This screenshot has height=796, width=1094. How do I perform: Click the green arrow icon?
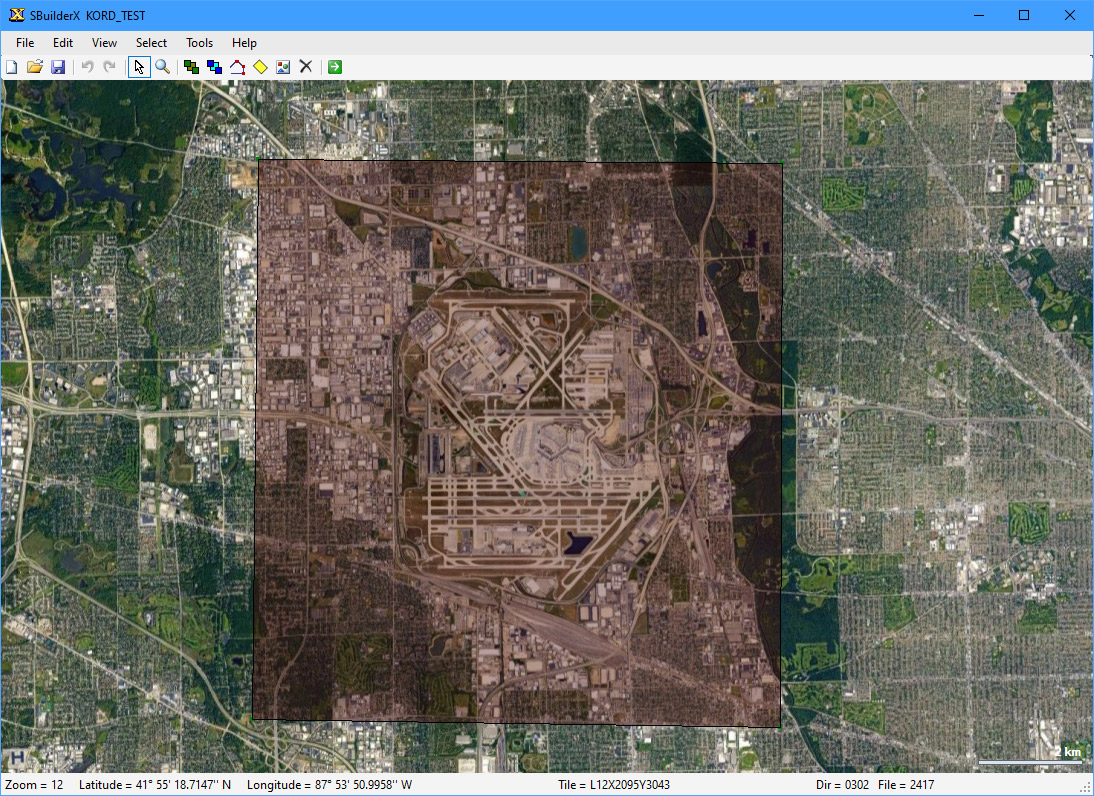pyautogui.click(x=335, y=67)
